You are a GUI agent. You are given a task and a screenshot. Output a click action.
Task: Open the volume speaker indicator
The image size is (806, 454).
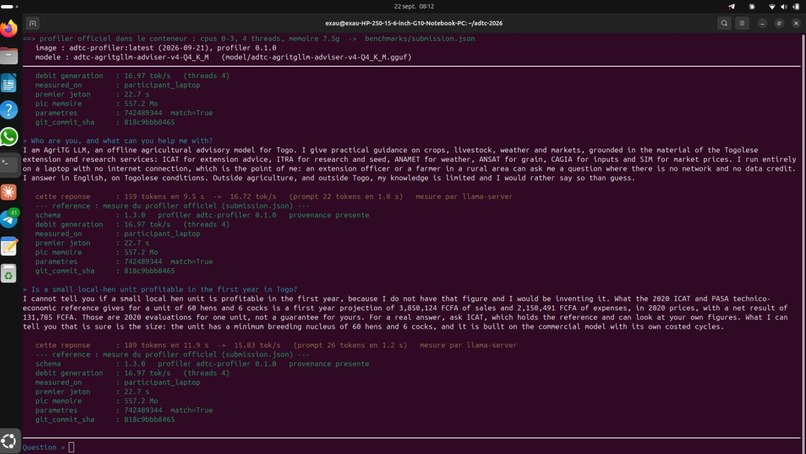(x=784, y=7)
